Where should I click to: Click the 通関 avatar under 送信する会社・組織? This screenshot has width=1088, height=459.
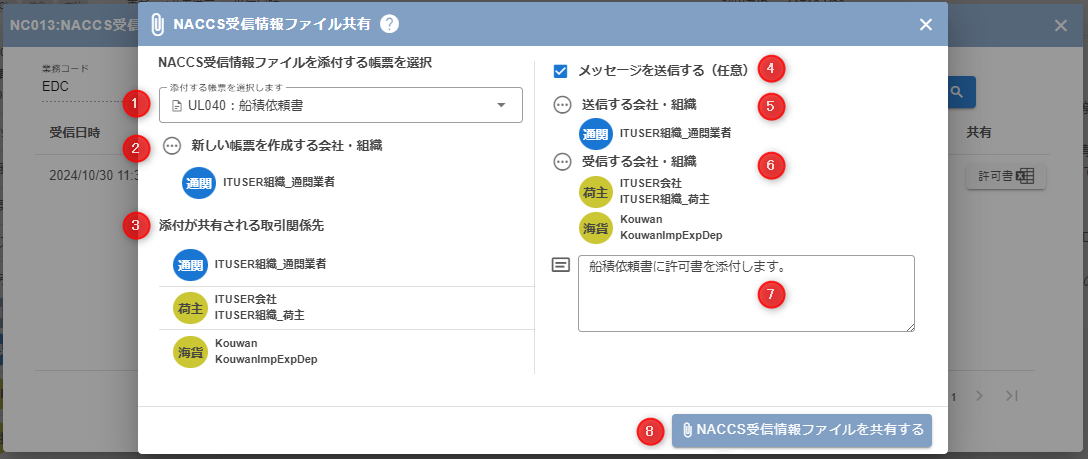point(596,132)
